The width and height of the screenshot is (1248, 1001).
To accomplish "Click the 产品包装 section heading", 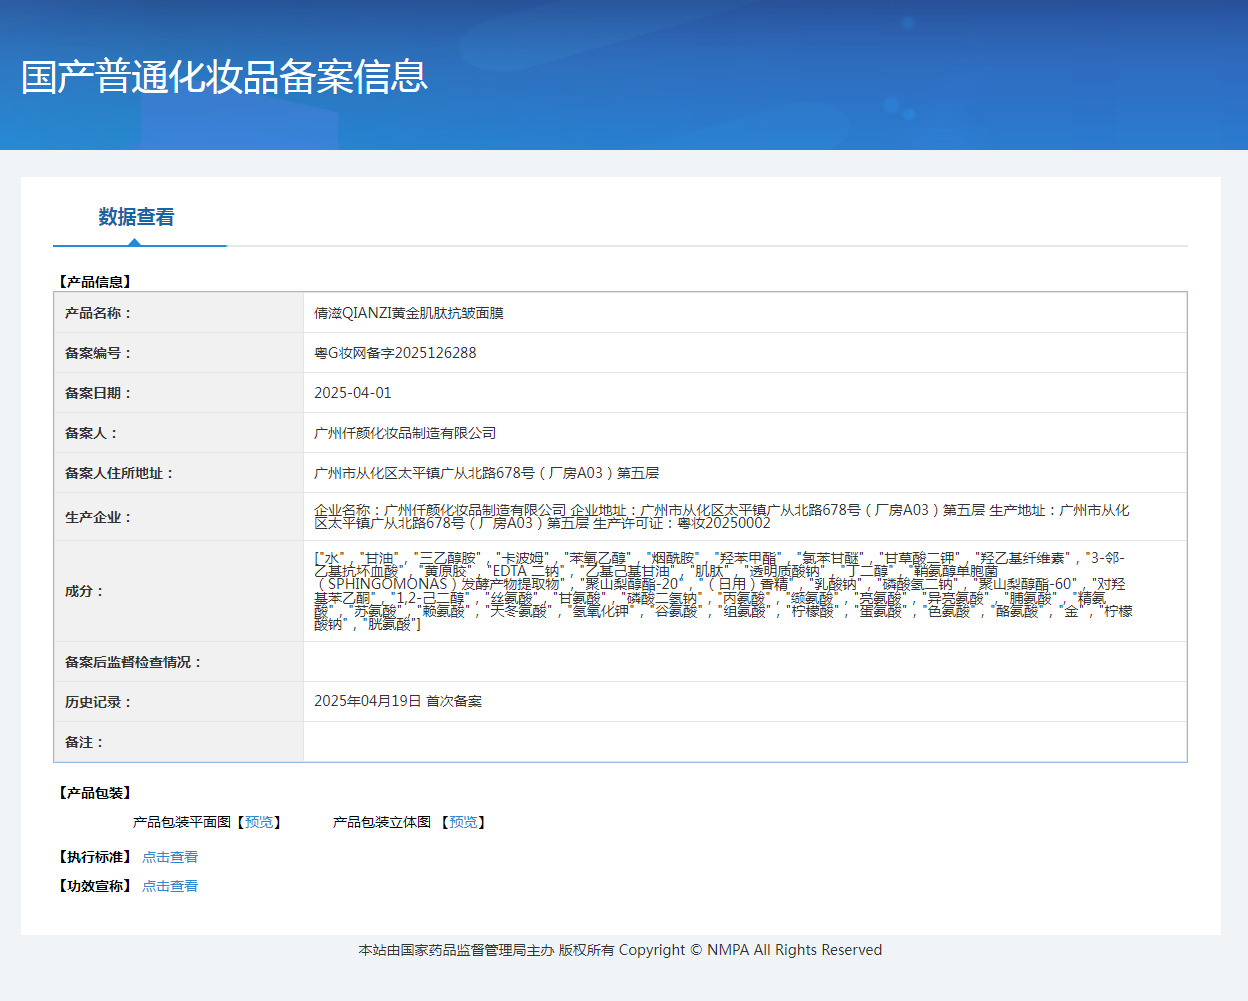I will (x=95, y=793).
